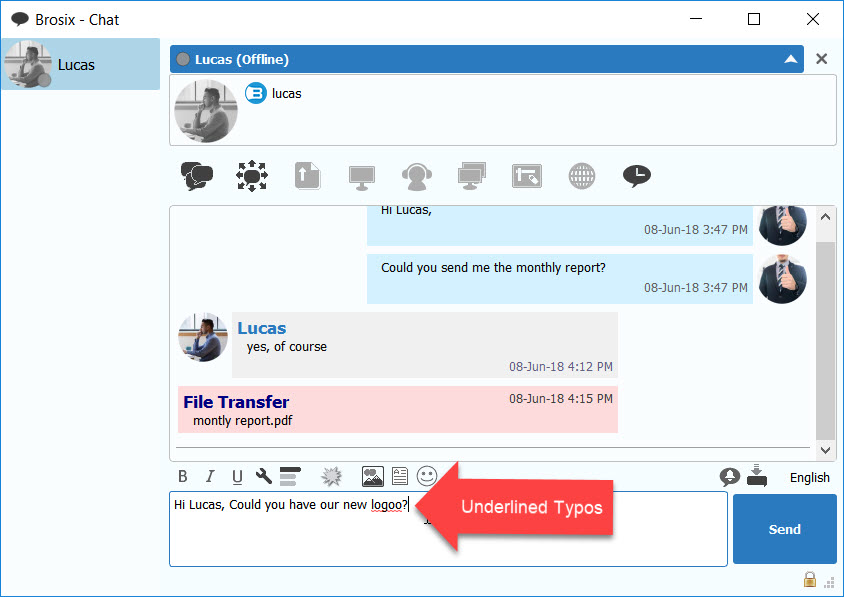Click the sender avatar beside monthly report message
The height and width of the screenshot is (597, 844).
coord(782,279)
